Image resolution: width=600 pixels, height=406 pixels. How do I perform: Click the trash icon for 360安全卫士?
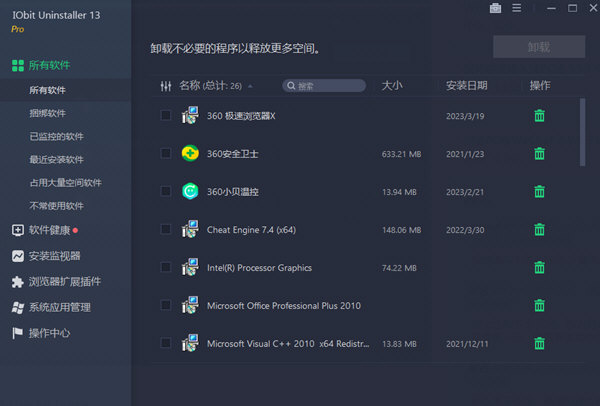click(539, 153)
